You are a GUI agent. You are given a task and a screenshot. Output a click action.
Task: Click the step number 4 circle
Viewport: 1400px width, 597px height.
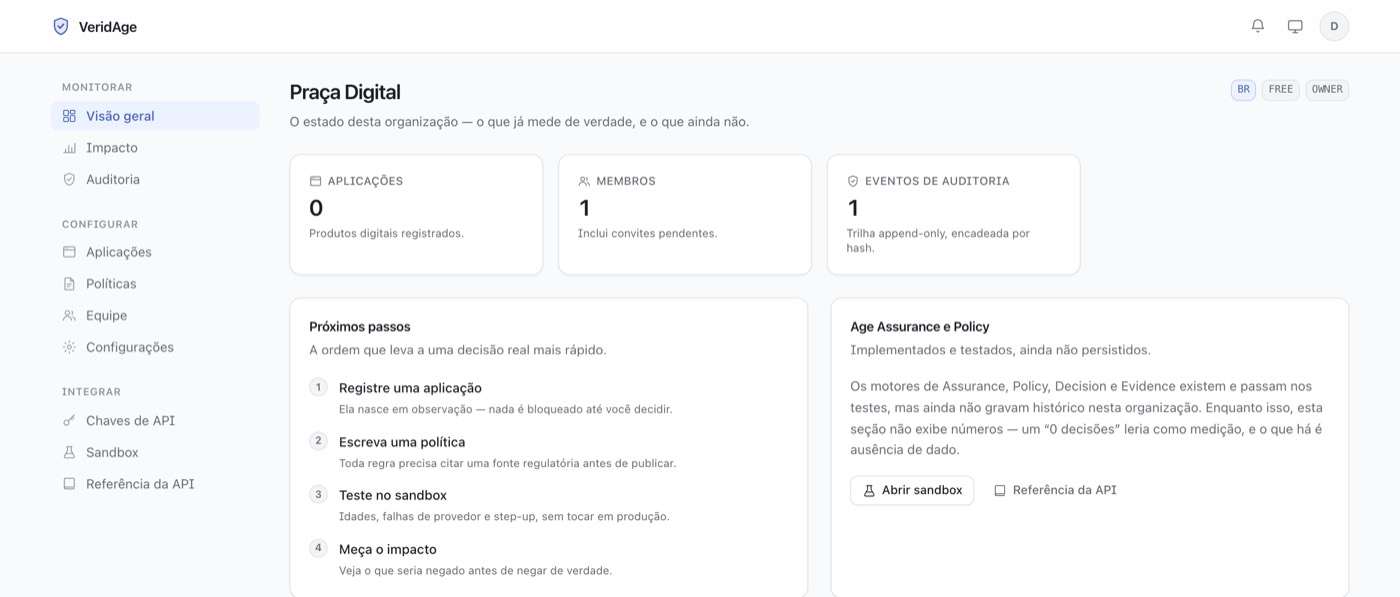[318, 548]
